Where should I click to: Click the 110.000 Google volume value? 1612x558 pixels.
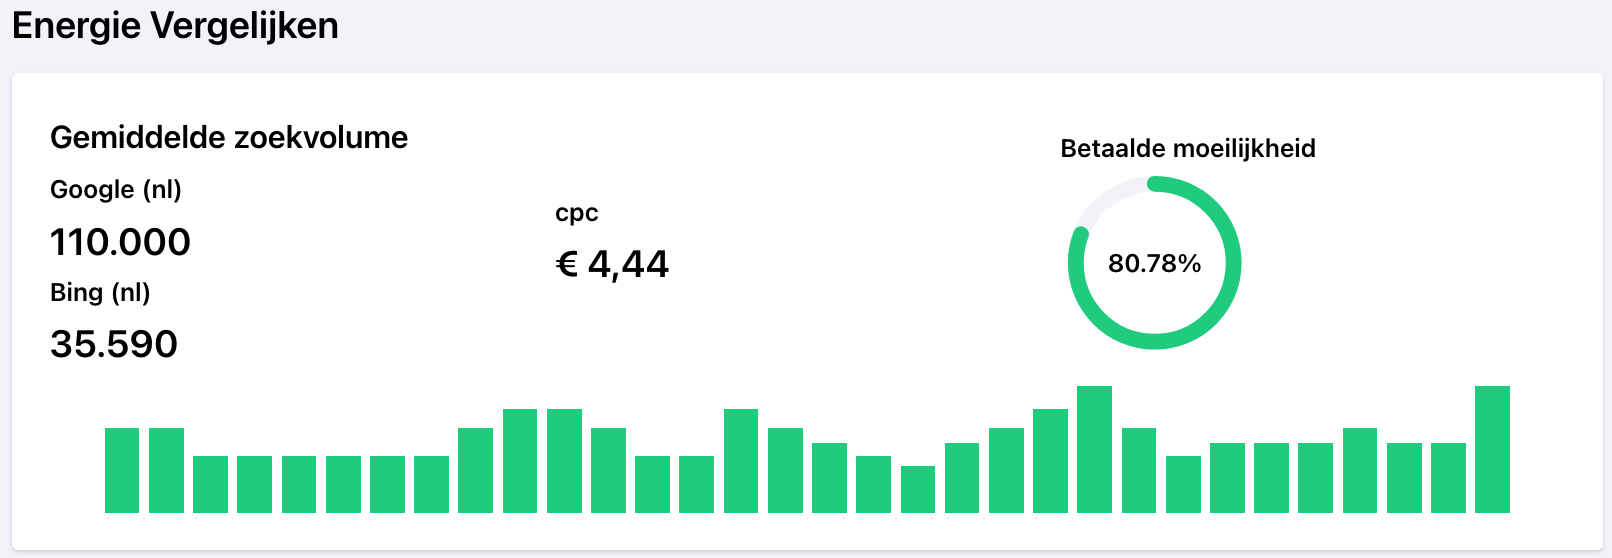click(120, 242)
